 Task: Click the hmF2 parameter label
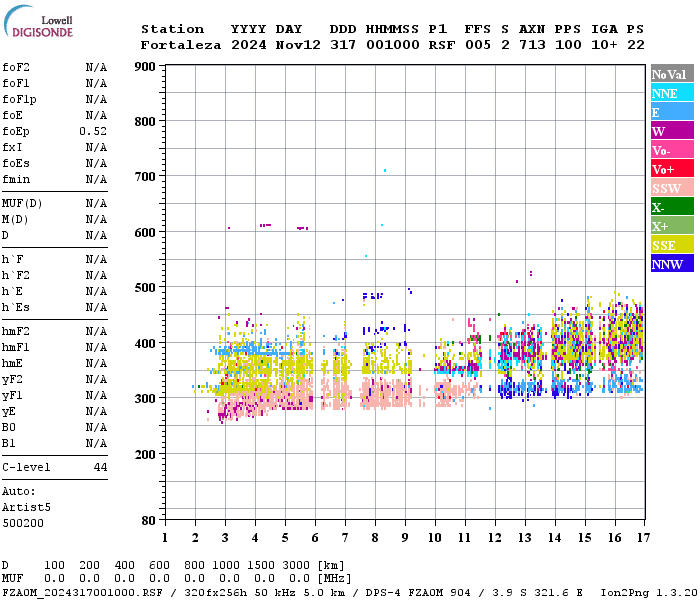tap(16, 332)
